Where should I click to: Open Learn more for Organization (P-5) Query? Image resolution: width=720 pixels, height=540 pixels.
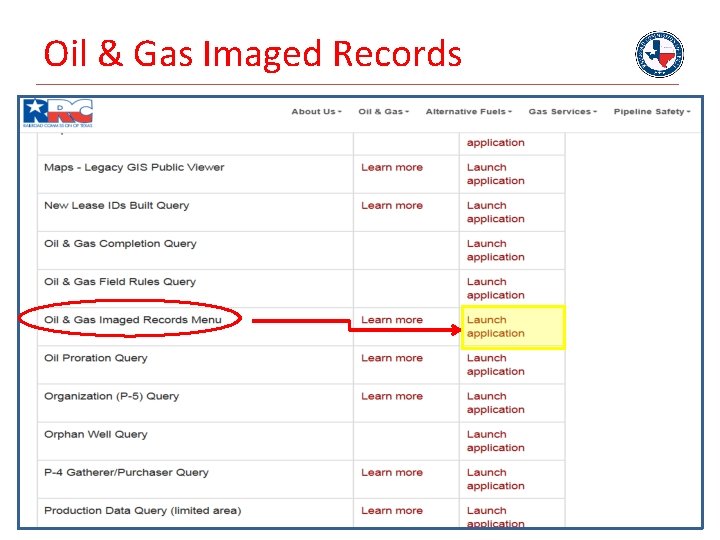(x=392, y=396)
